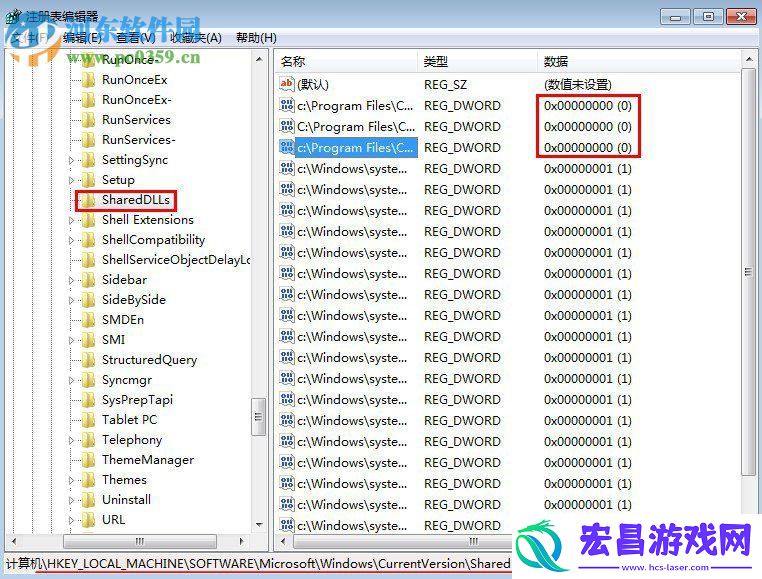Select the RunOnceEx- folder icon
The image size is (762, 579).
coord(88,100)
